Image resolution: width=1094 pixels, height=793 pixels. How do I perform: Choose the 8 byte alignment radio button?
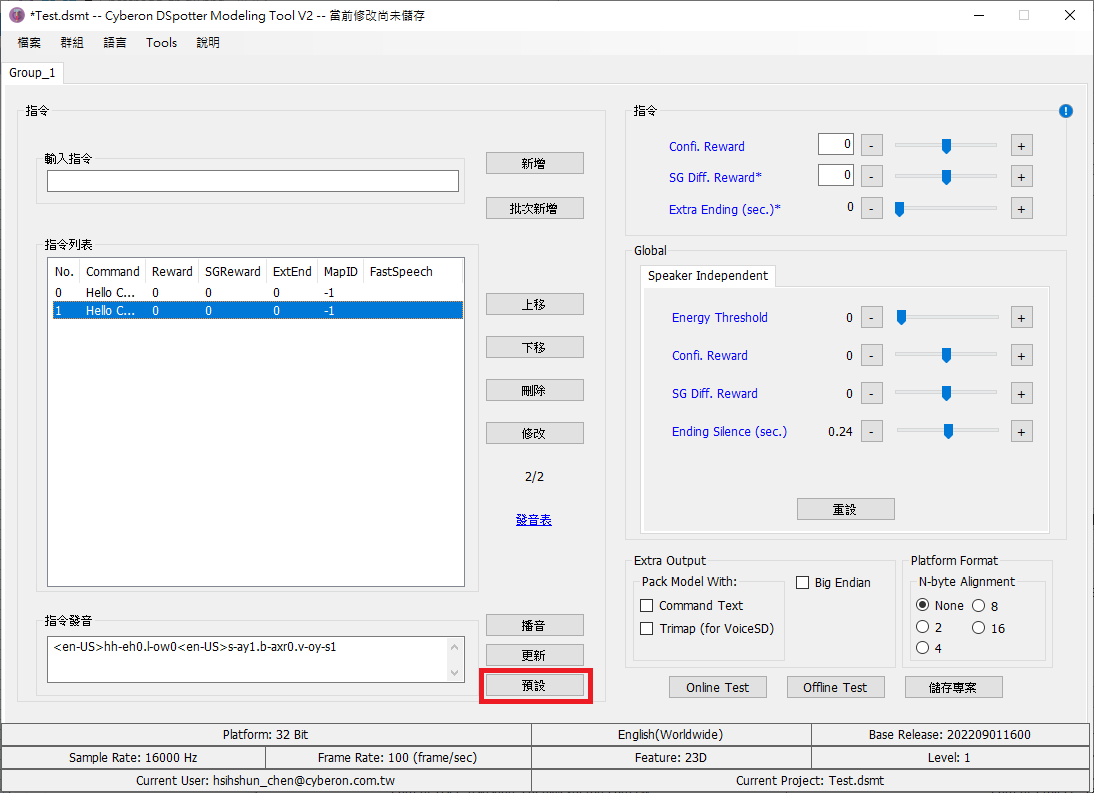click(x=979, y=606)
